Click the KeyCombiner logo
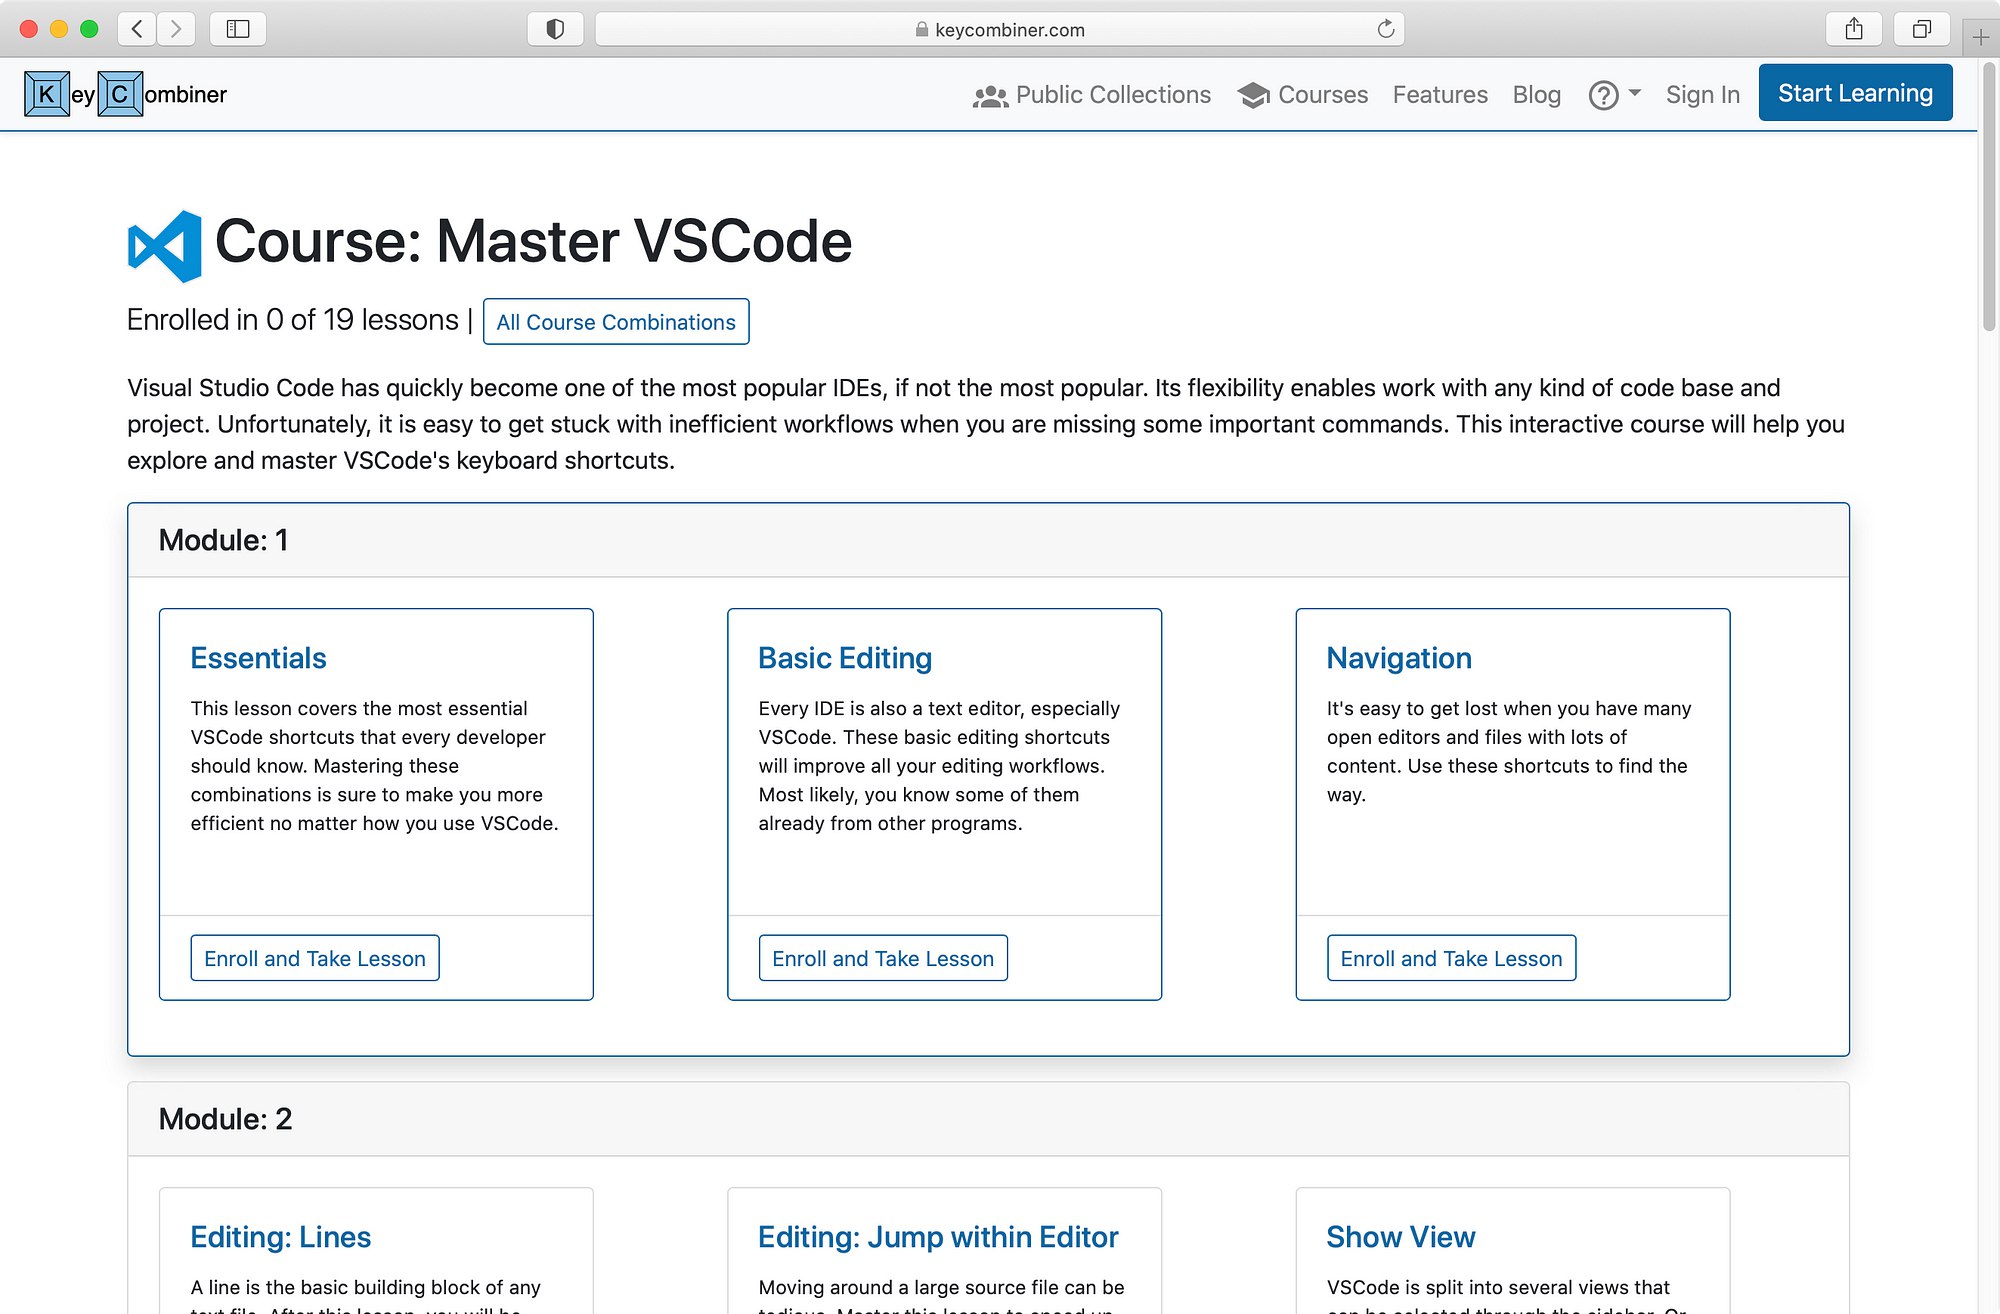Viewport: 2000px width, 1314px height. pyautogui.click(x=126, y=94)
